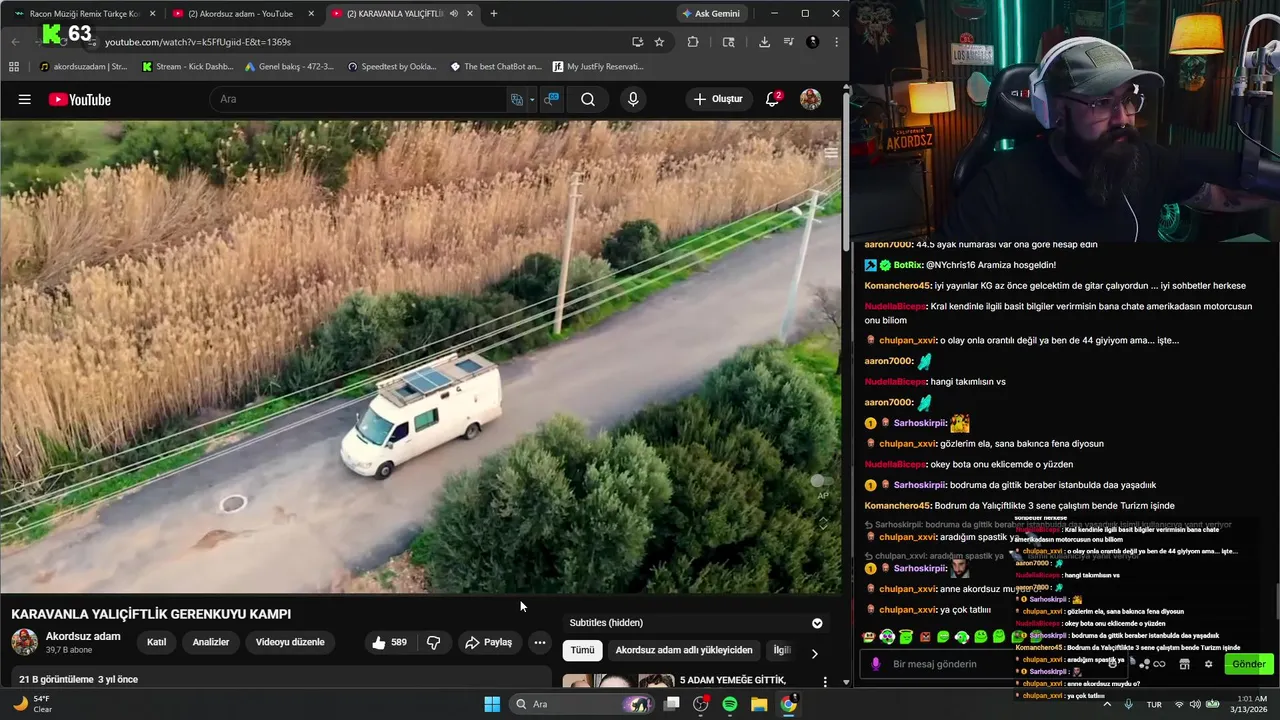Click Videoyu düzenle edit video button

click(x=290, y=642)
